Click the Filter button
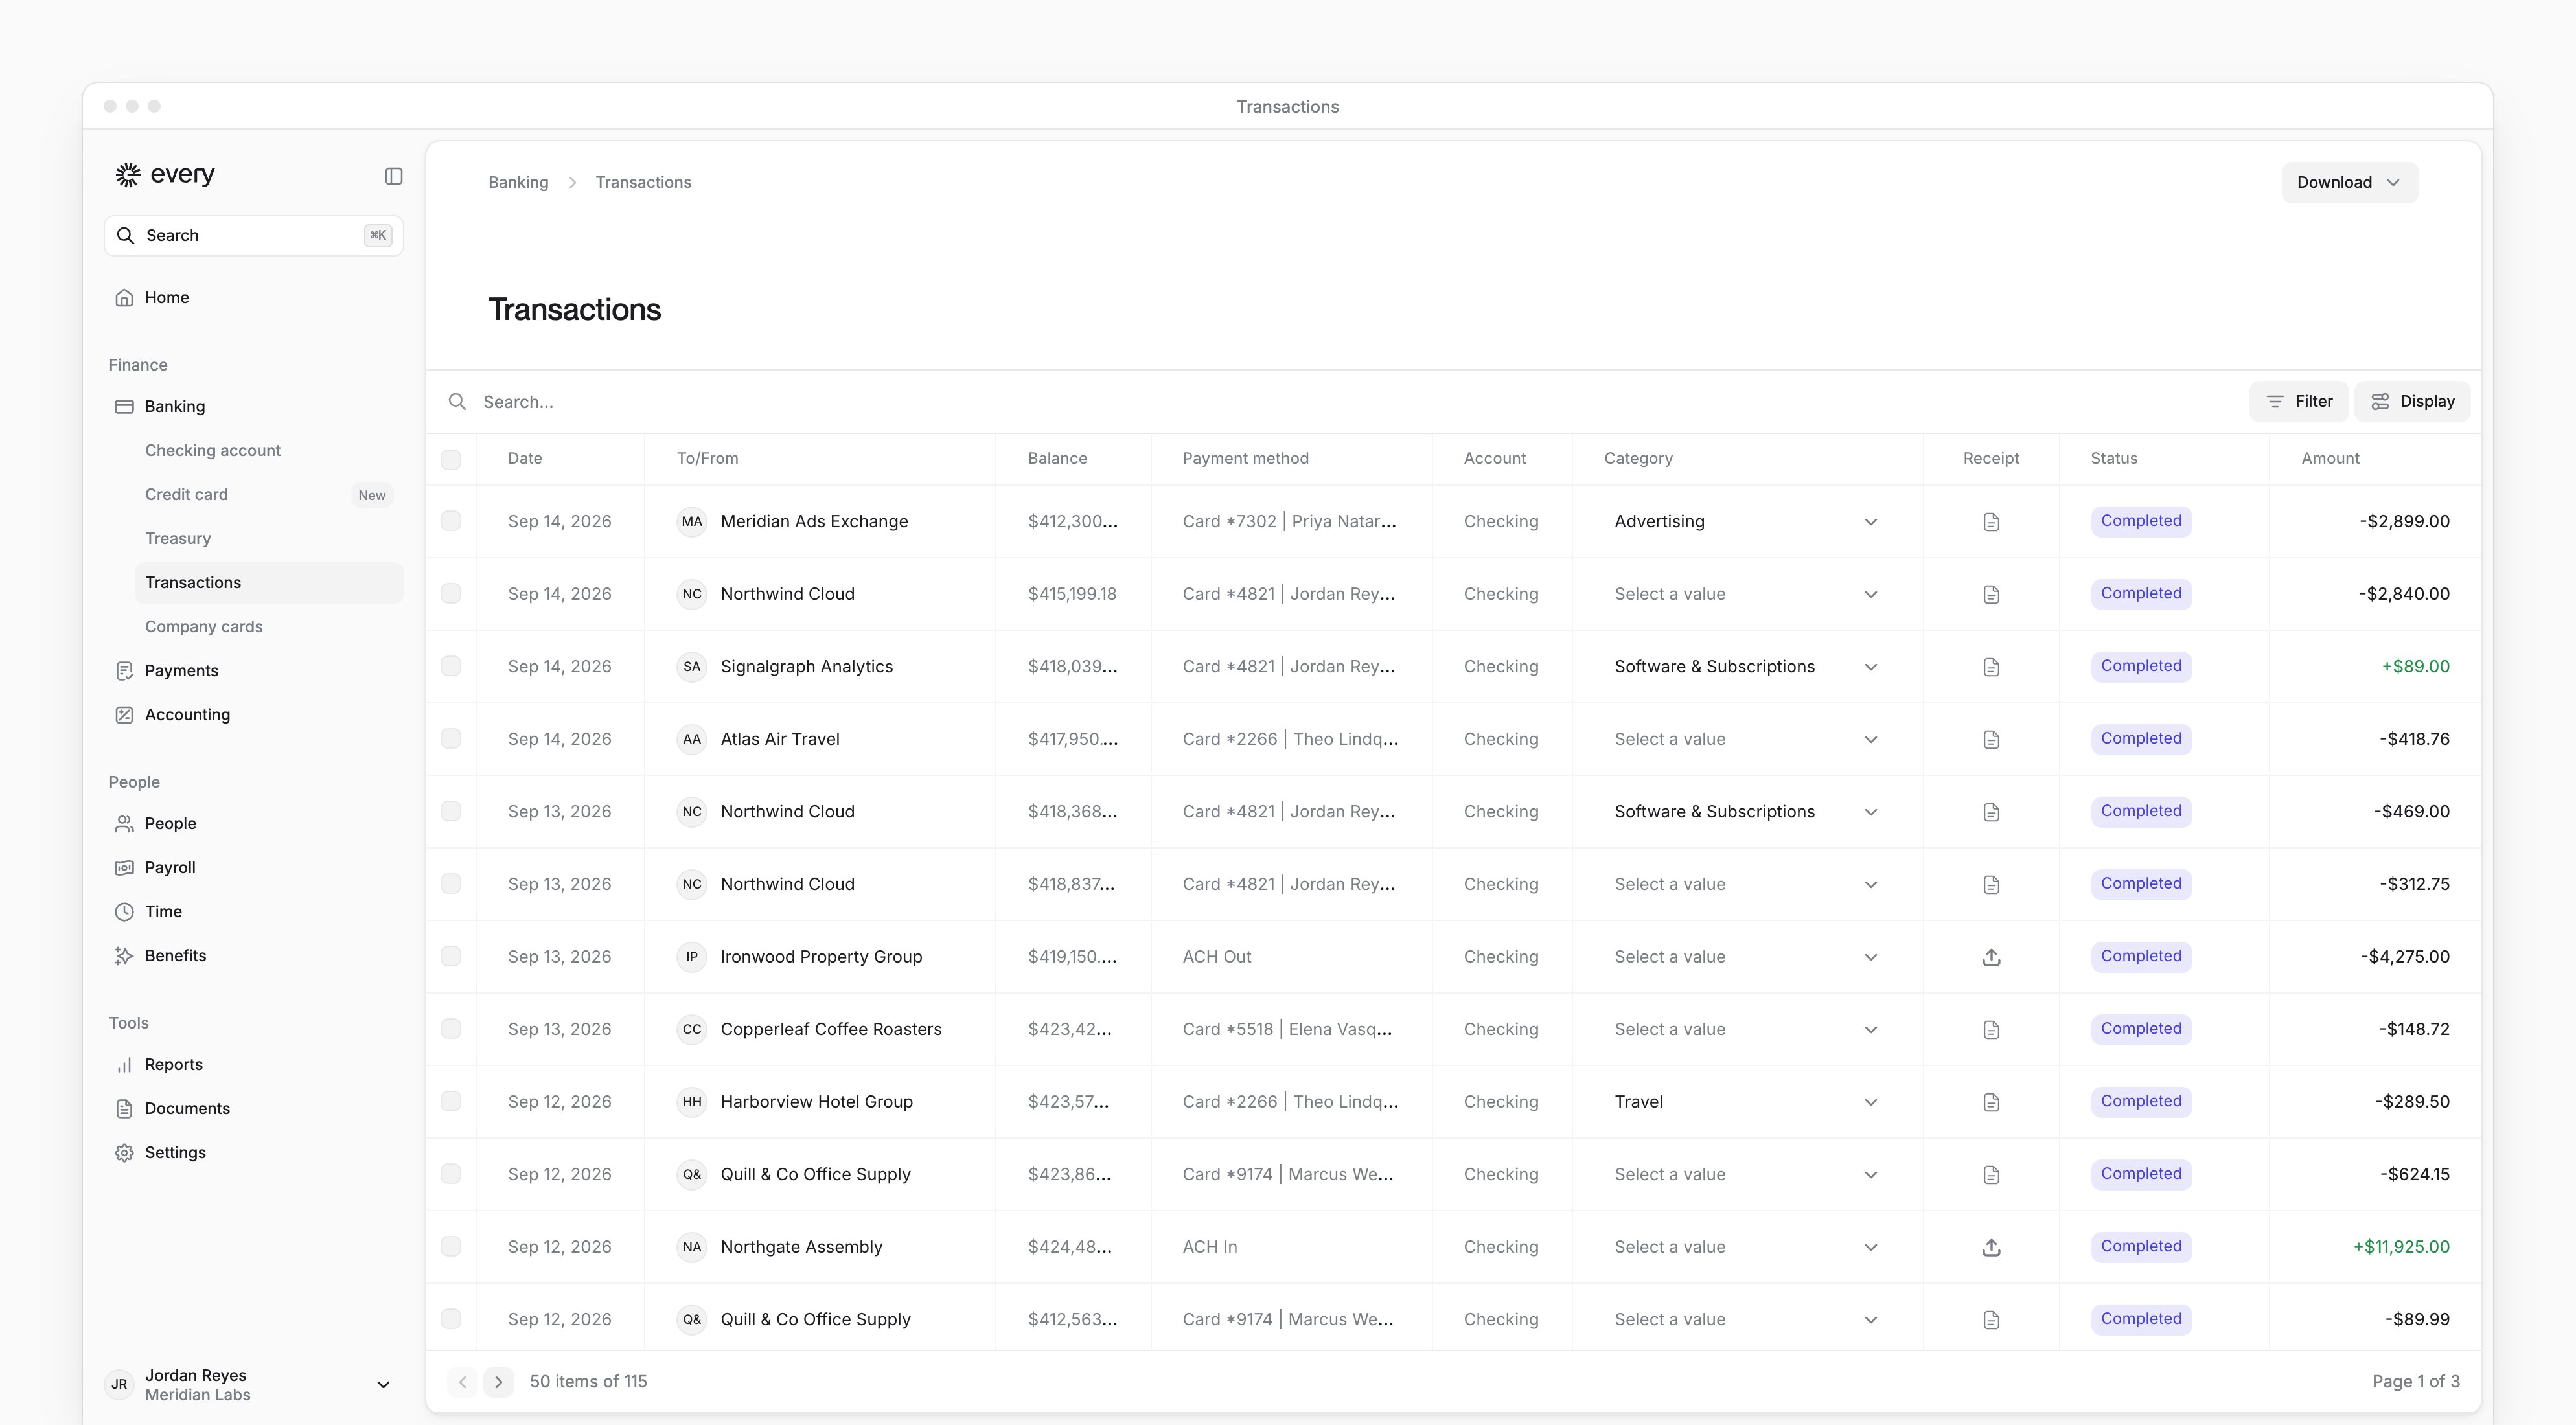Viewport: 2576px width, 1425px height. coord(2298,401)
